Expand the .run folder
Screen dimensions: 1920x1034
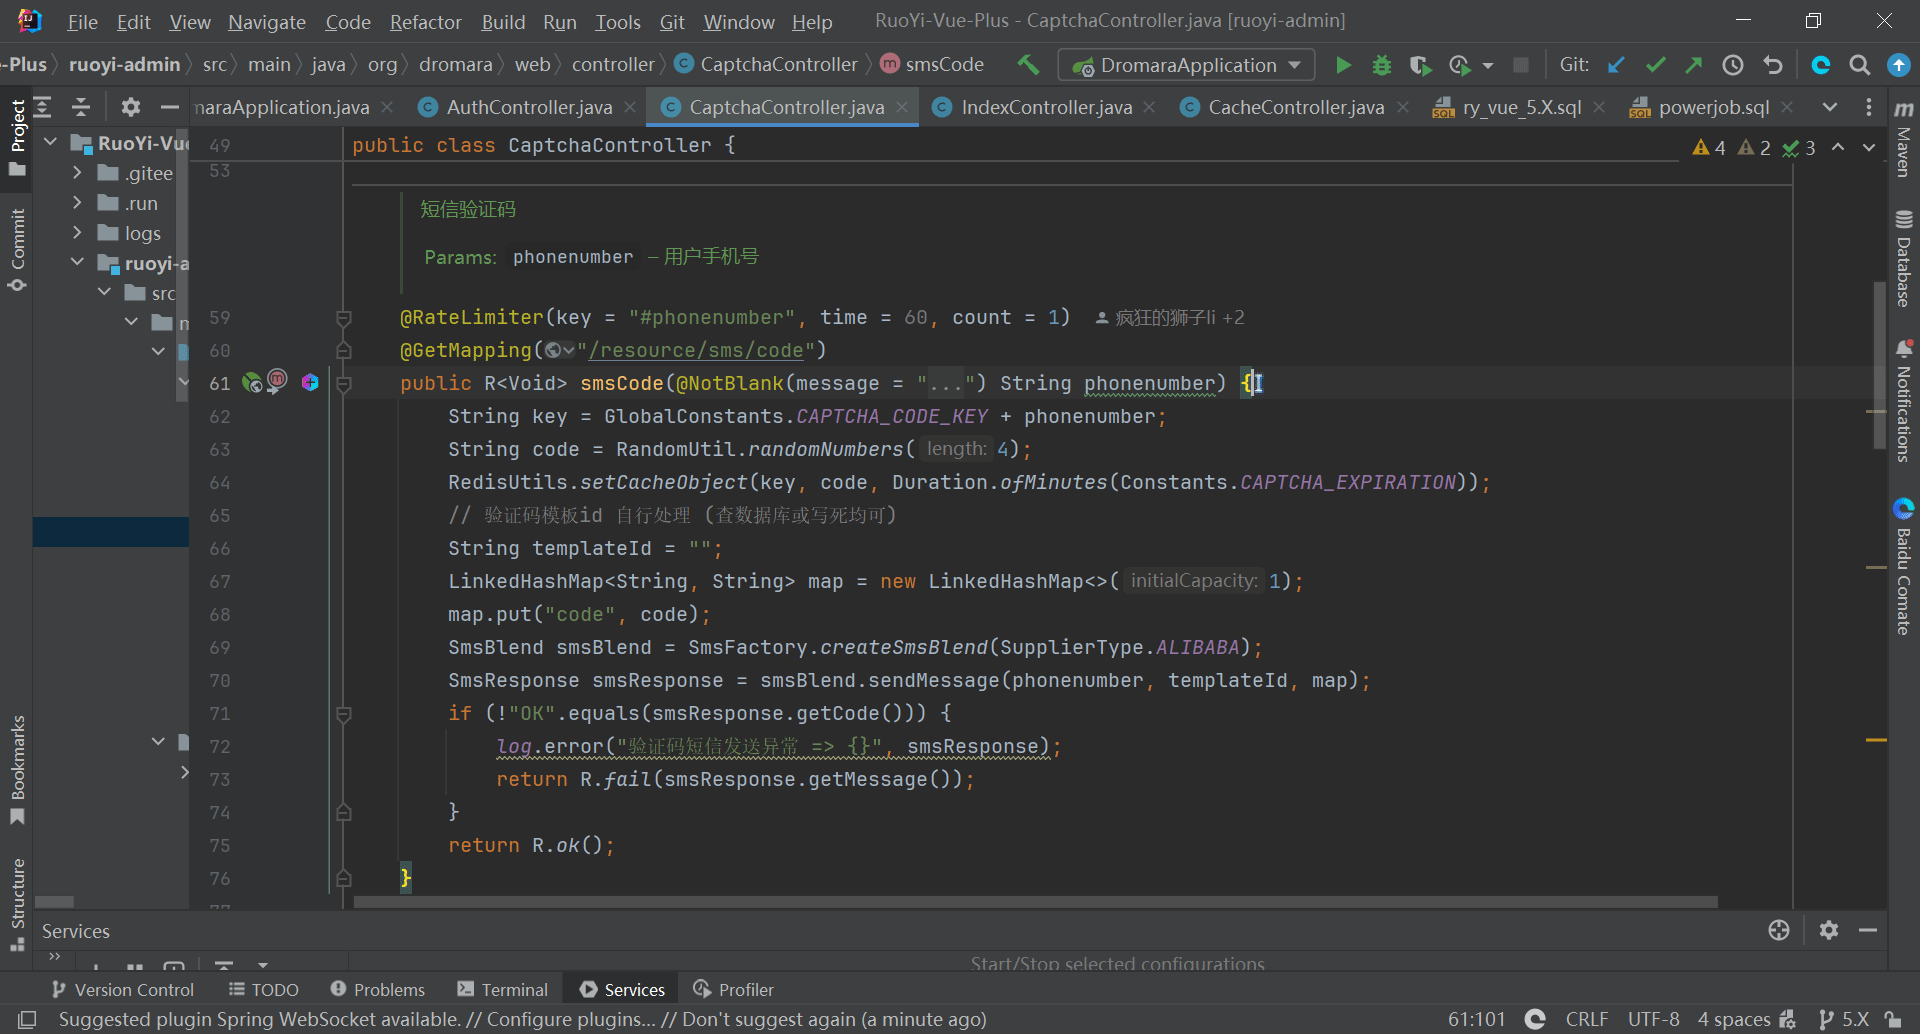(77, 203)
